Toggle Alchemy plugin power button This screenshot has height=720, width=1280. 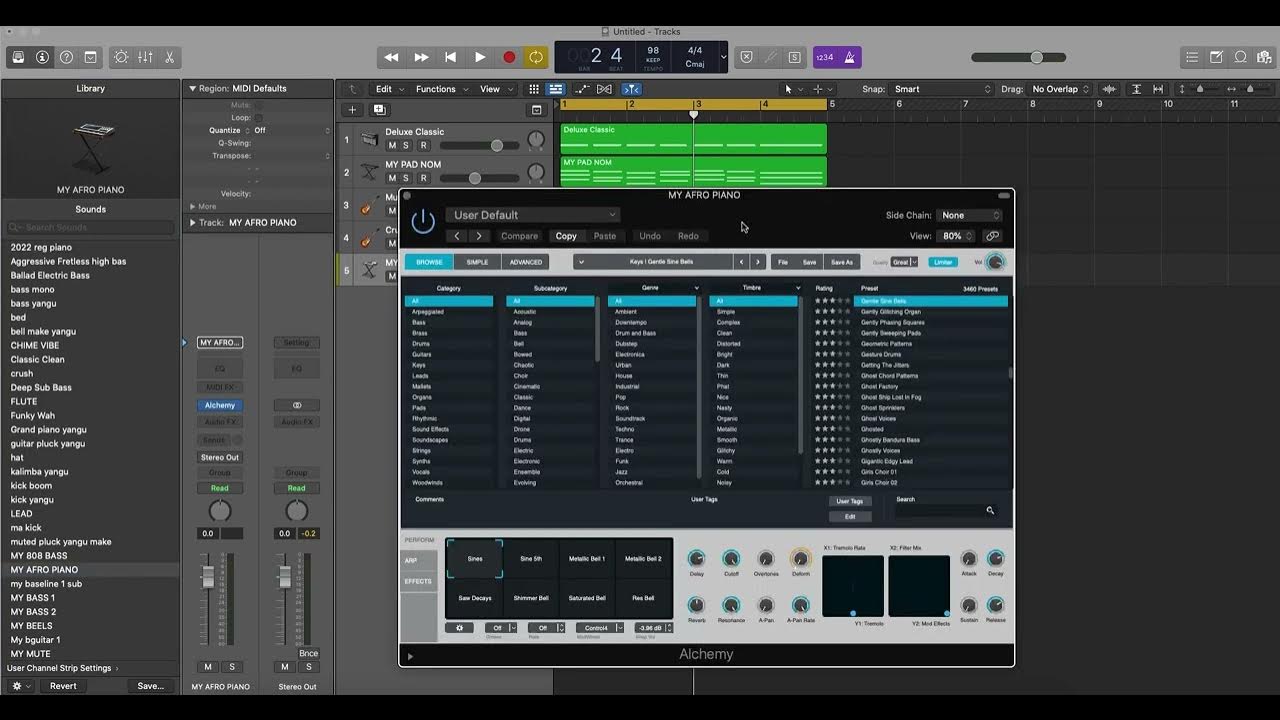pyautogui.click(x=423, y=221)
